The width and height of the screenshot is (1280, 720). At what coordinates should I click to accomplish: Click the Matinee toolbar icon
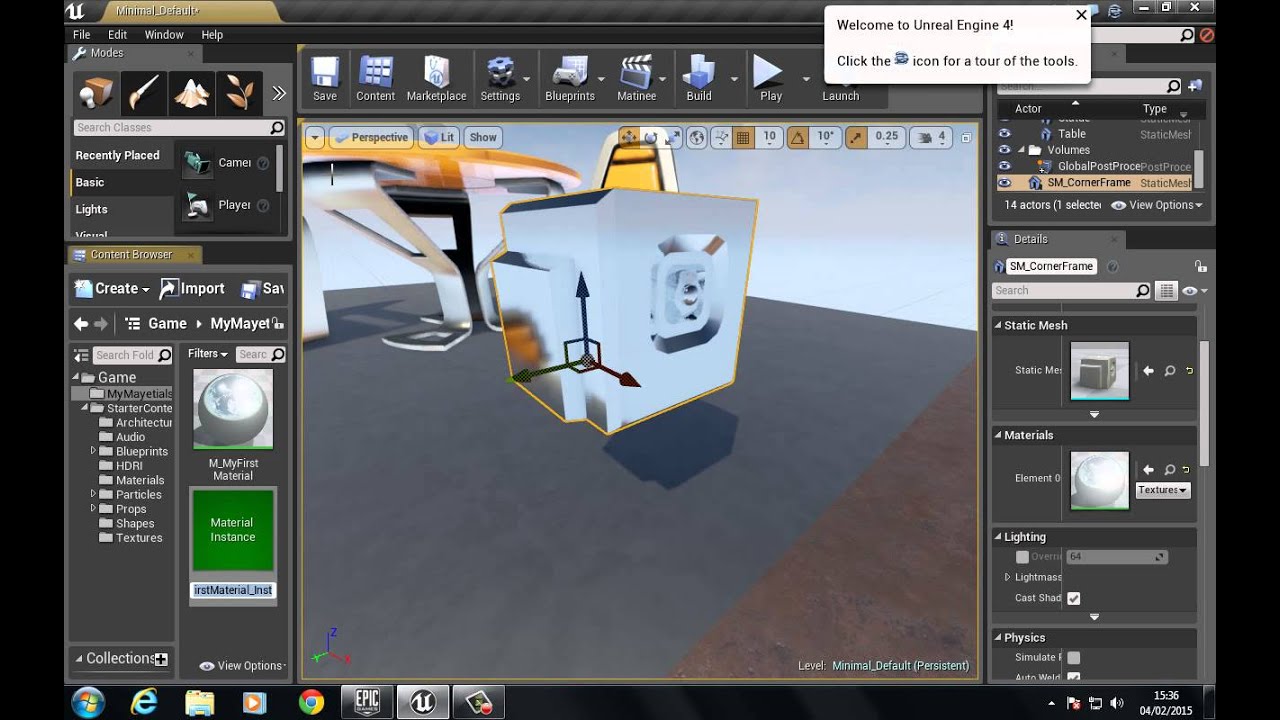pyautogui.click(x=637, y=79)
